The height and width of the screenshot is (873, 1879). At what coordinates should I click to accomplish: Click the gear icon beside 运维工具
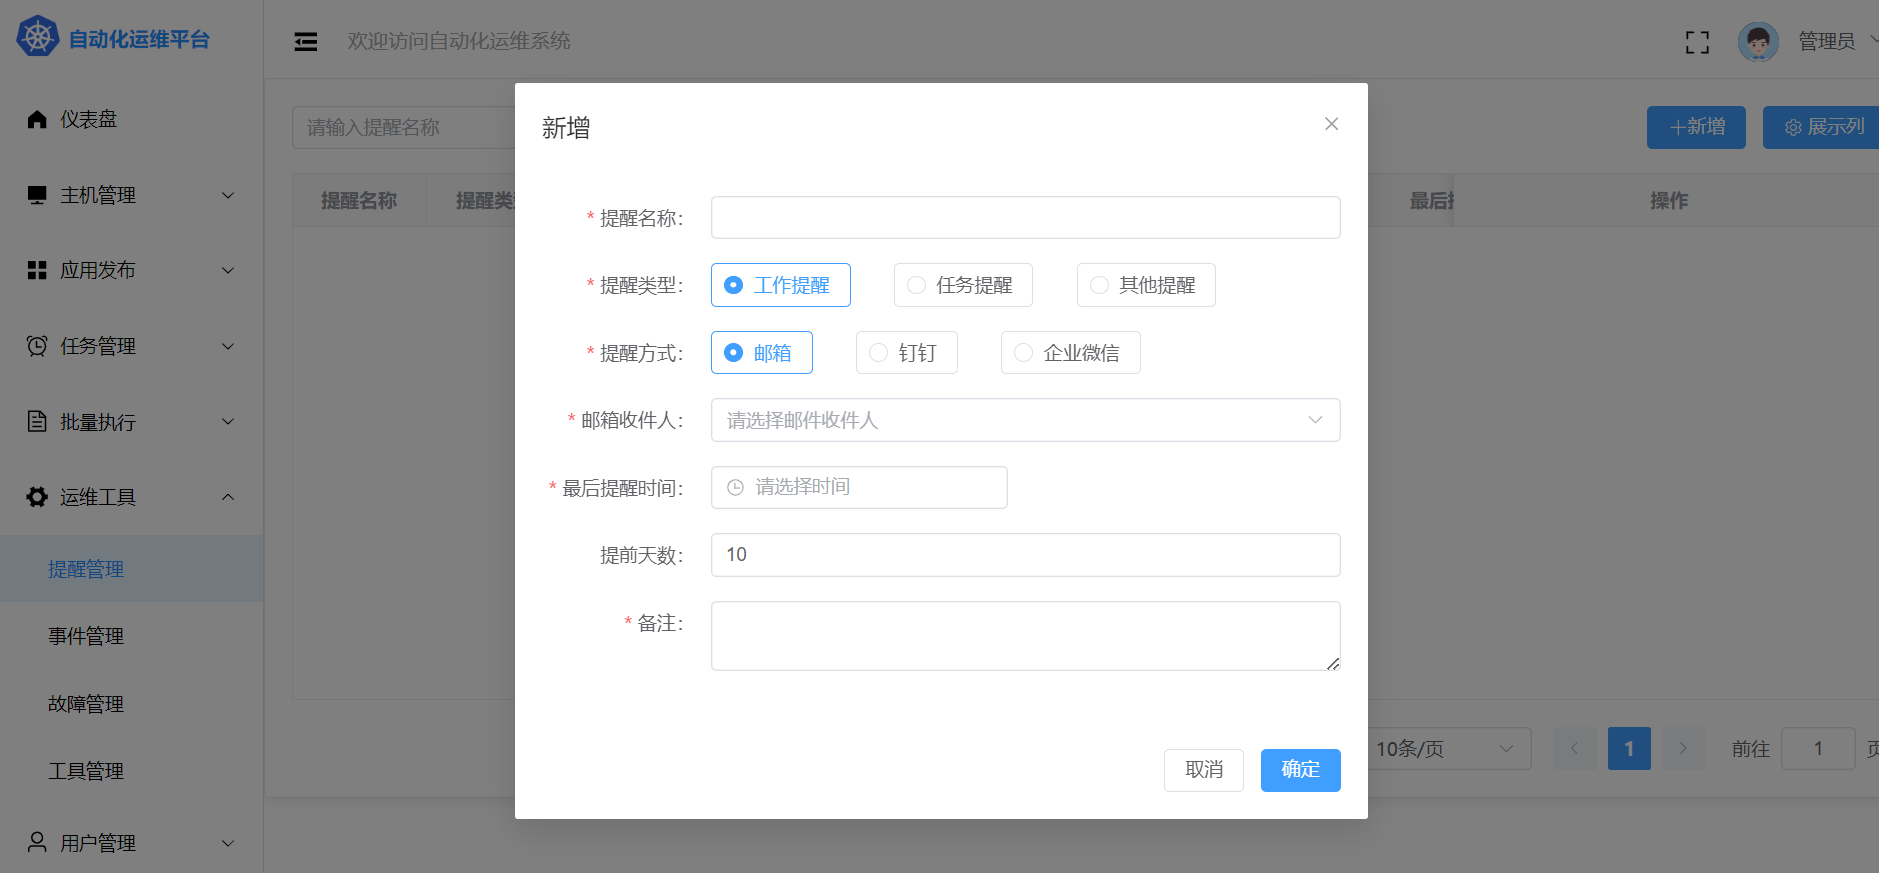37,497
